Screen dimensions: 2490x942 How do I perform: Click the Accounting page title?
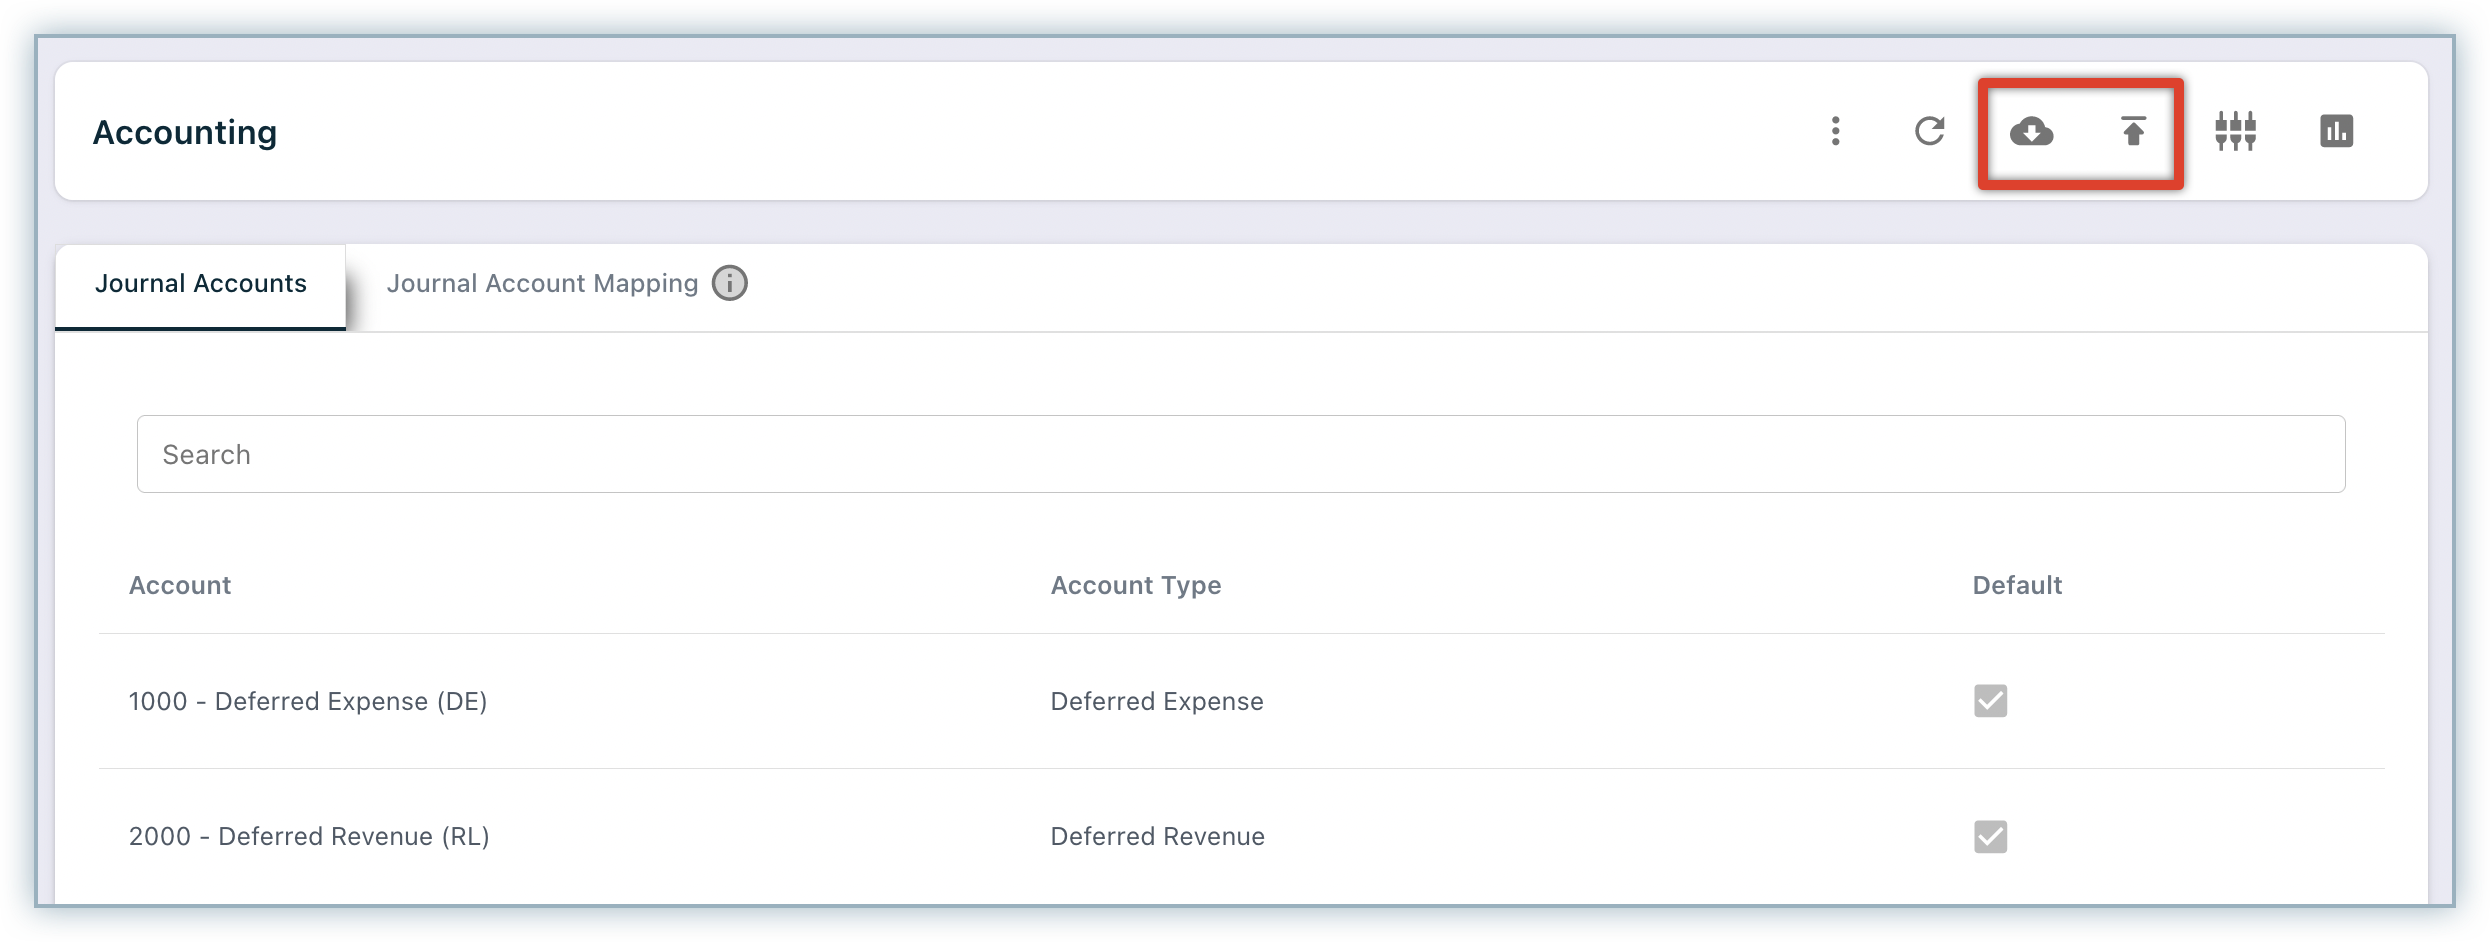coord(185,132)
